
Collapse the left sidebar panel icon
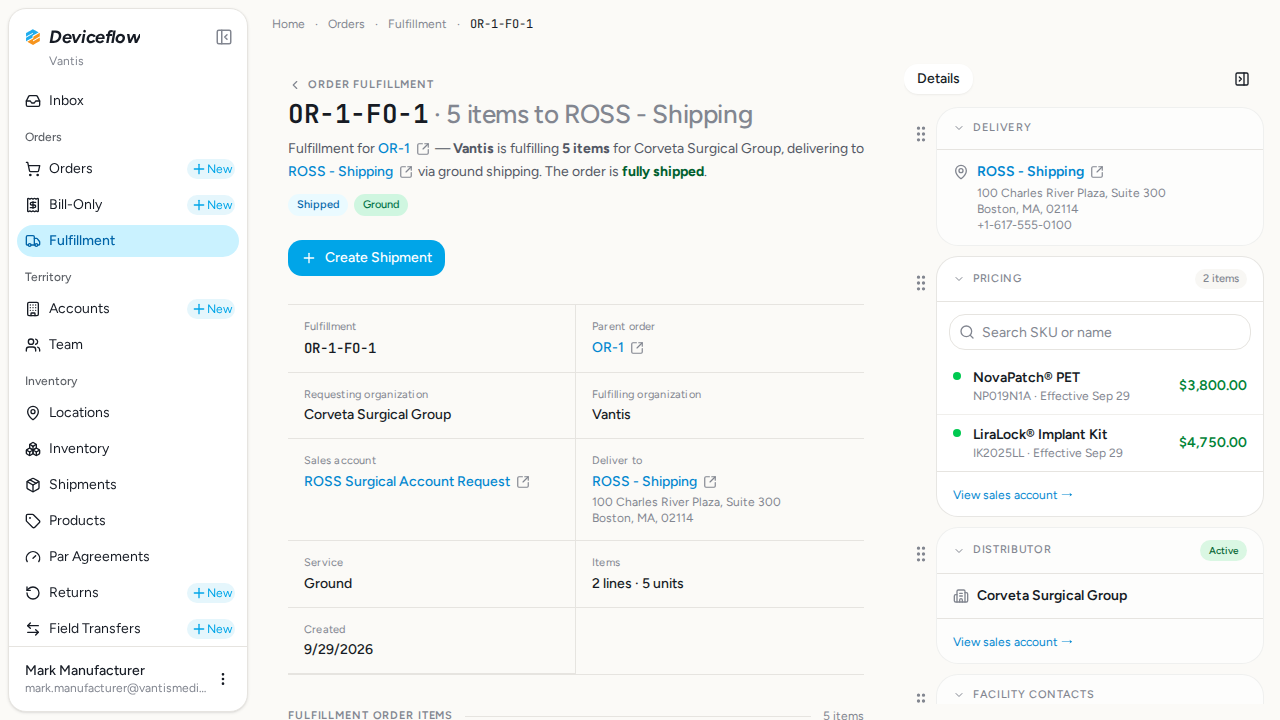(224, 37)
